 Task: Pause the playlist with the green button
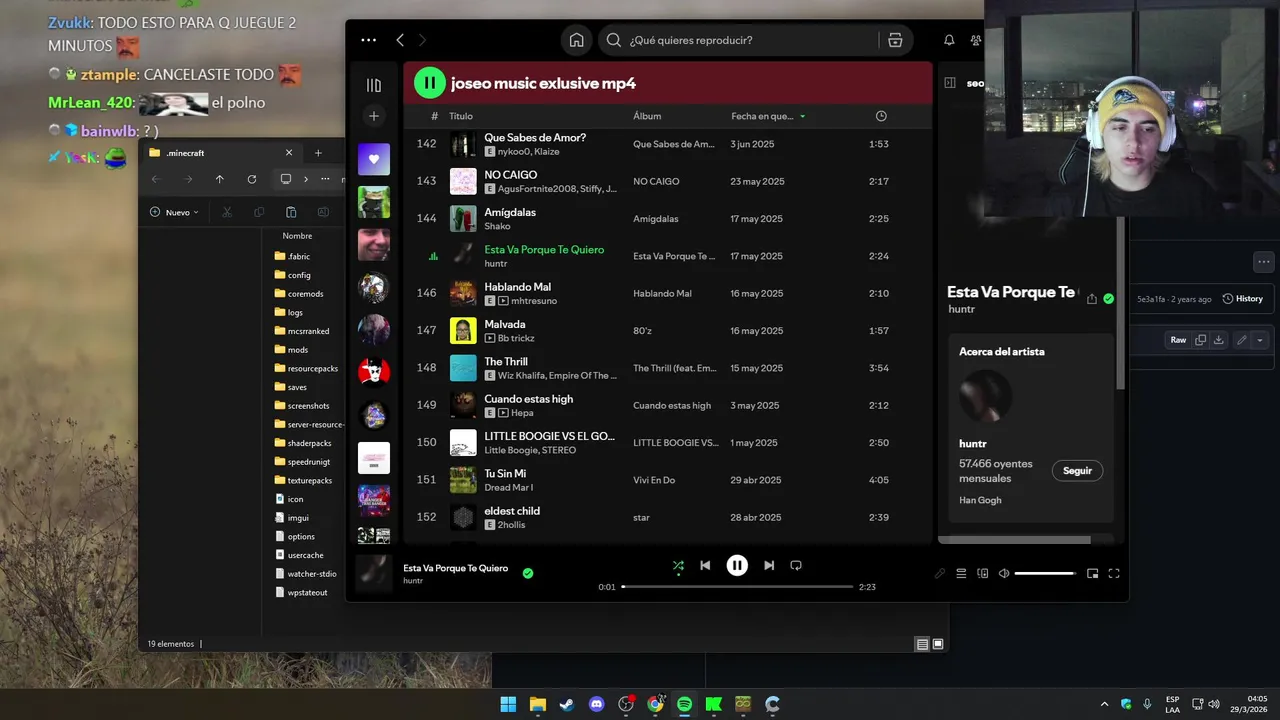(430, 83)
